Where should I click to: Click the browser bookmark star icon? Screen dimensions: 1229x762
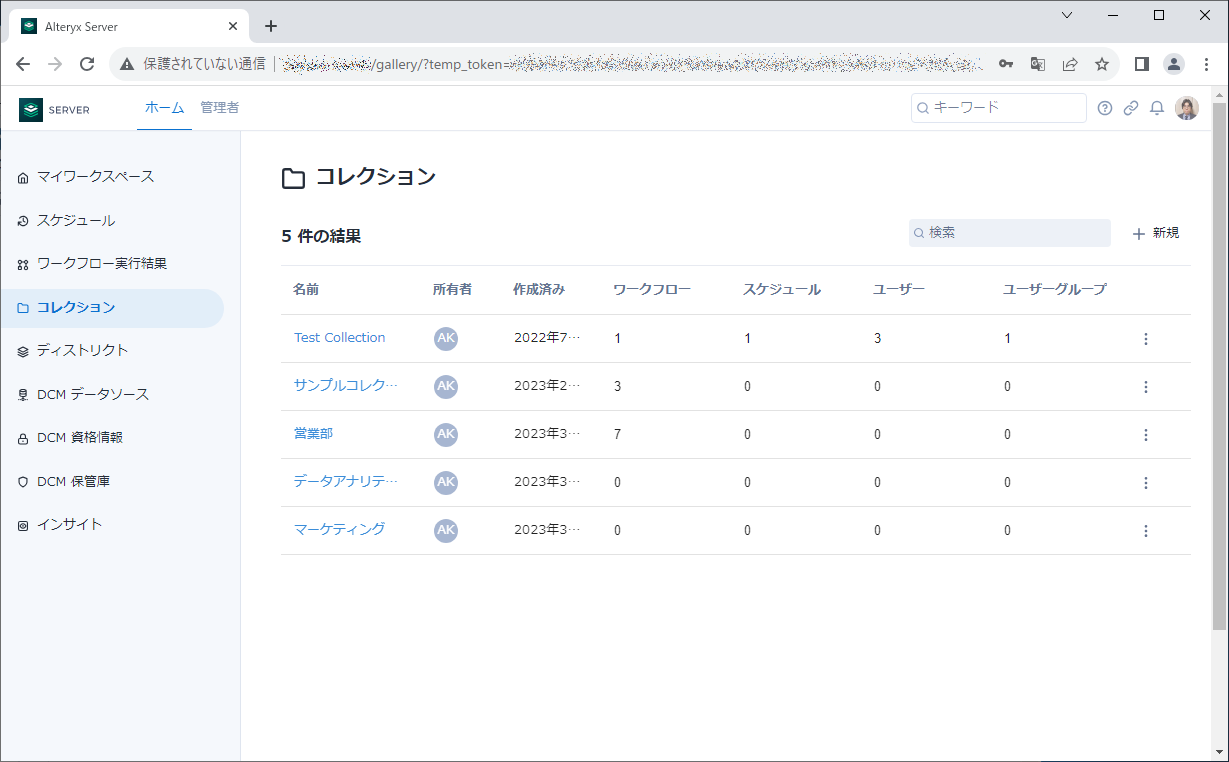[1102, 64]
